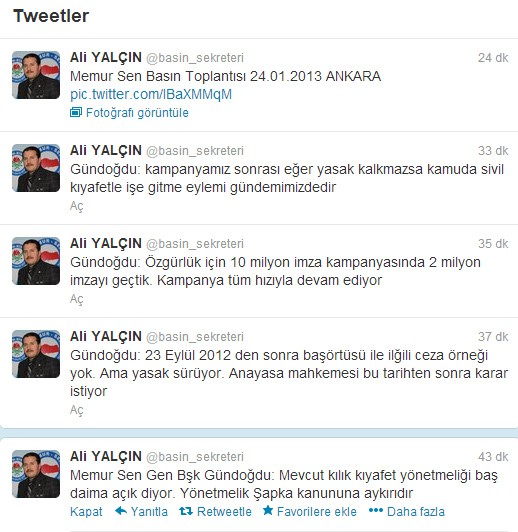View photo via Fotoğrafı görüntüle link
518x532 pixels.
(x=137, y=113)
